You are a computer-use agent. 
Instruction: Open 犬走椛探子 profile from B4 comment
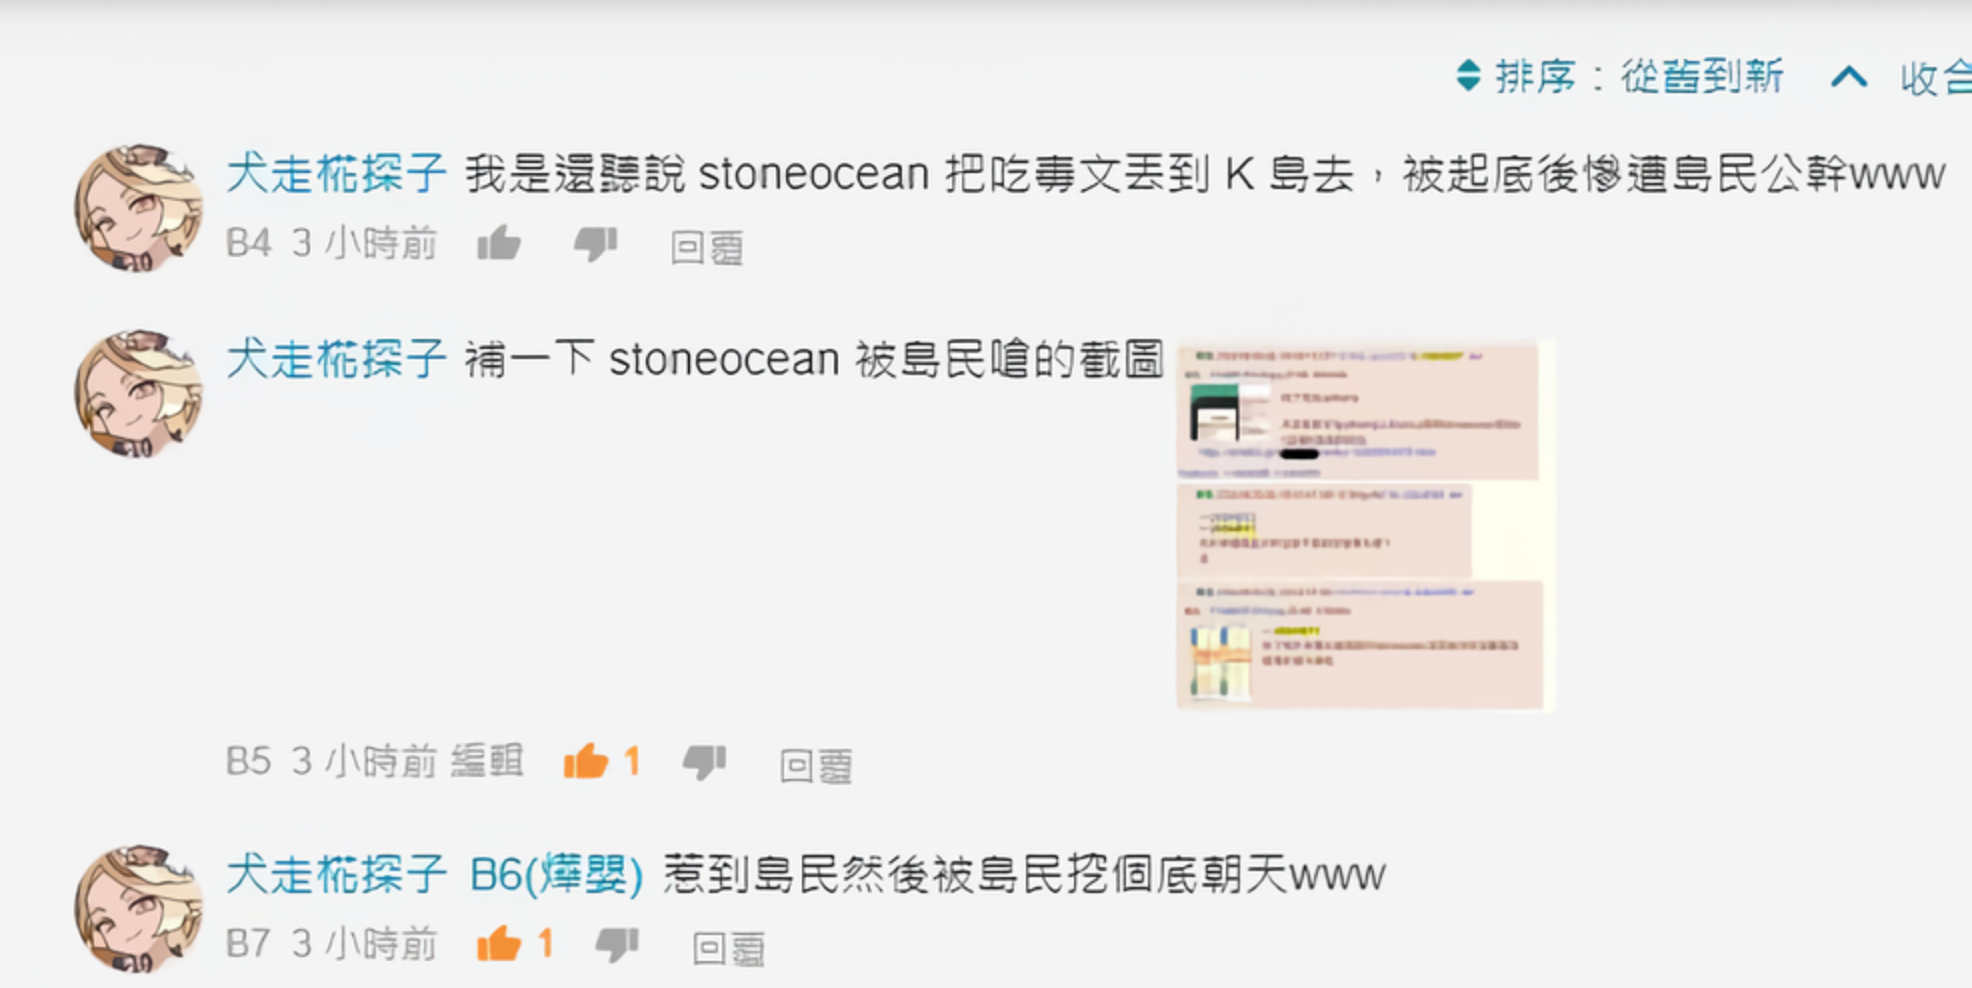(336, 174)
